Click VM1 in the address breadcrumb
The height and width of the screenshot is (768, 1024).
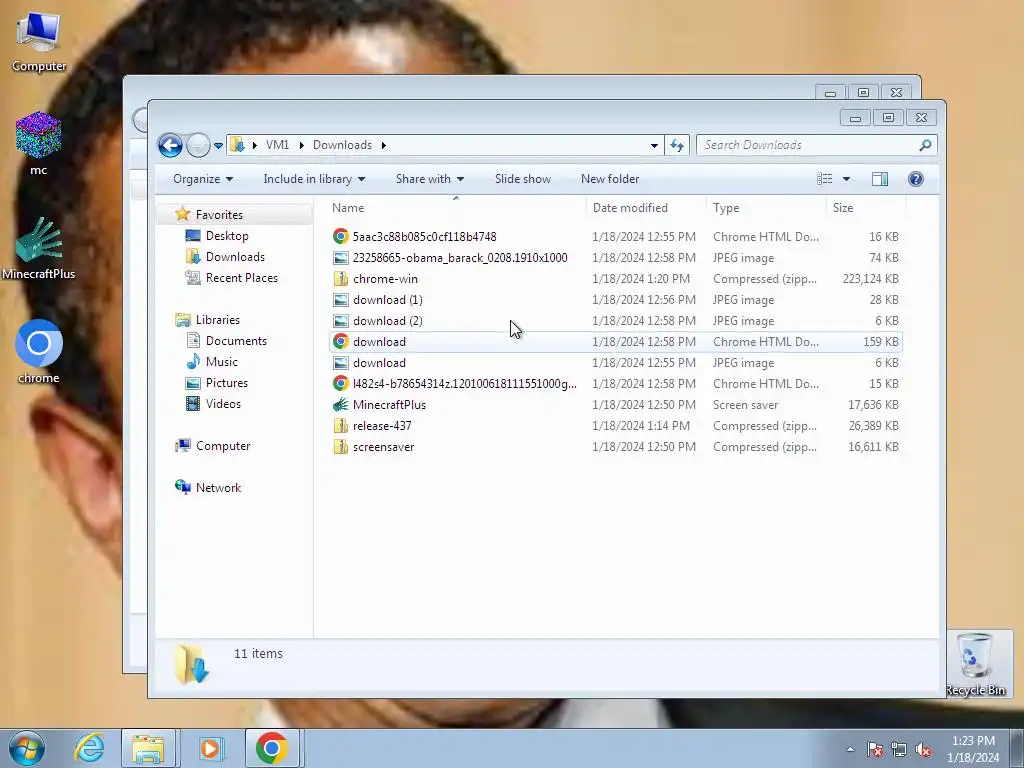278,145
